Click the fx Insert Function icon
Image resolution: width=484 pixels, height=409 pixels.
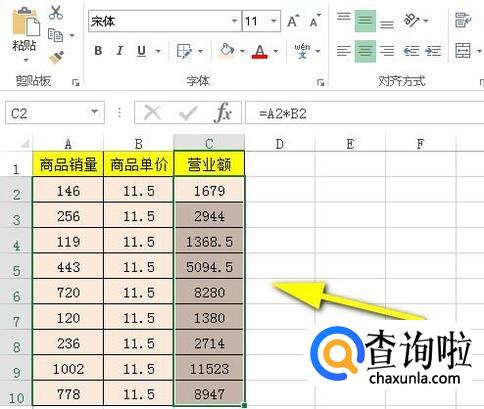tap(223, 113)
